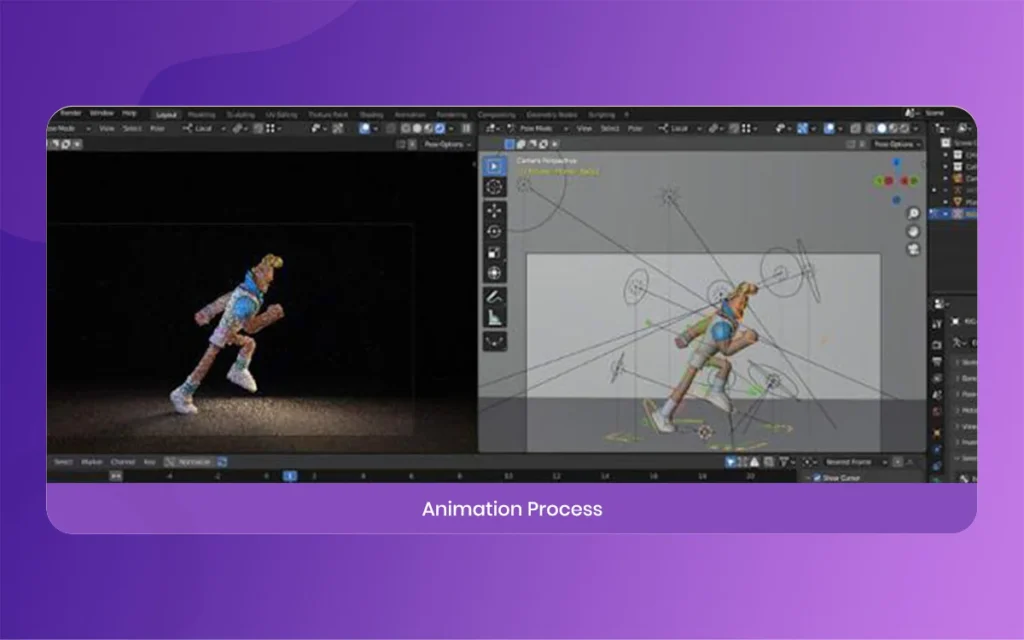Switch to UV Editing workspace tab
The height and width of the screenshot is (640, 1024).
tap(281, 114)
